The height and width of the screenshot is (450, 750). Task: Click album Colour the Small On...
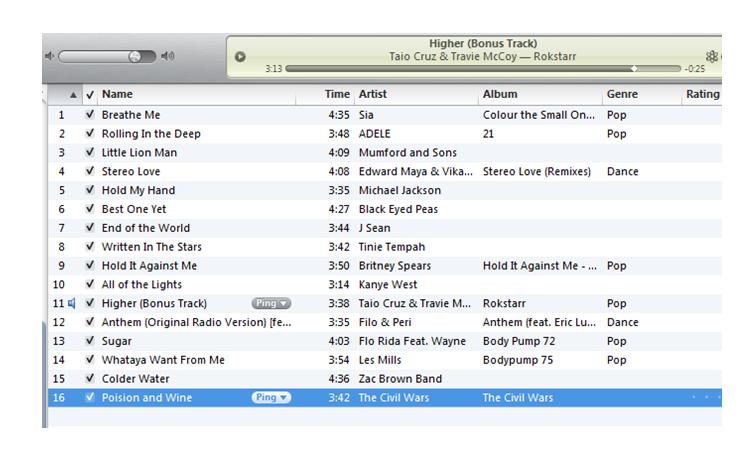pyautogui.click(x=539, y=115)
